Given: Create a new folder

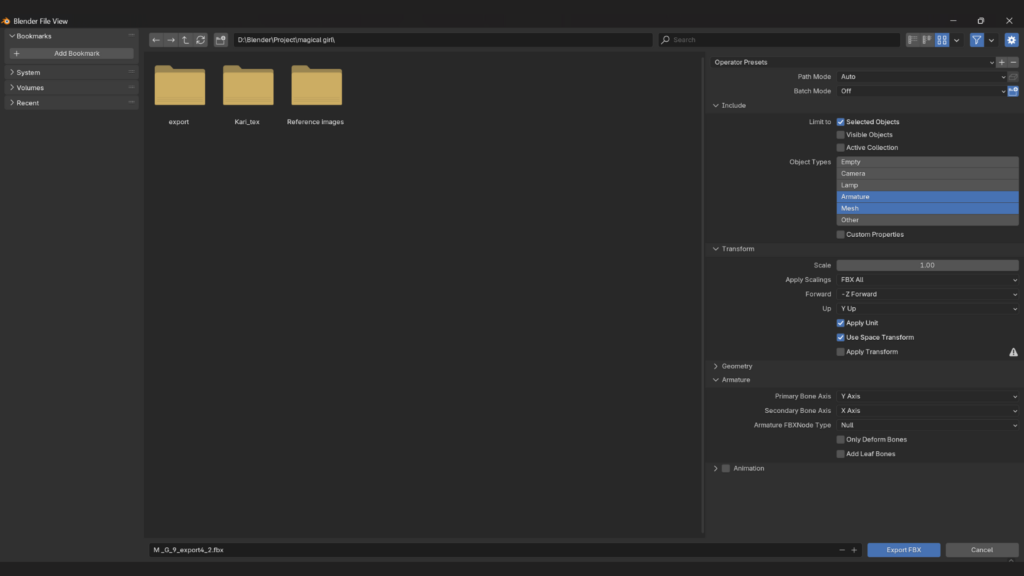Looking at the screenshot, I should (x=221, y=40).
